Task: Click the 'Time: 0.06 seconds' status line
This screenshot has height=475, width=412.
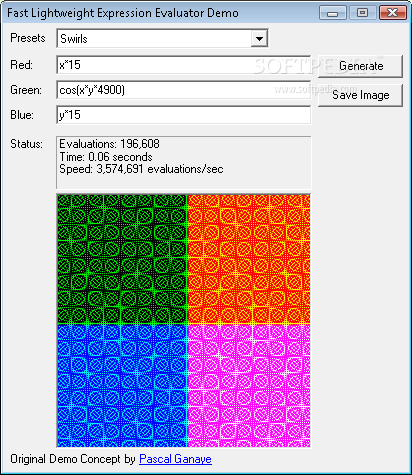Action: 106,157
